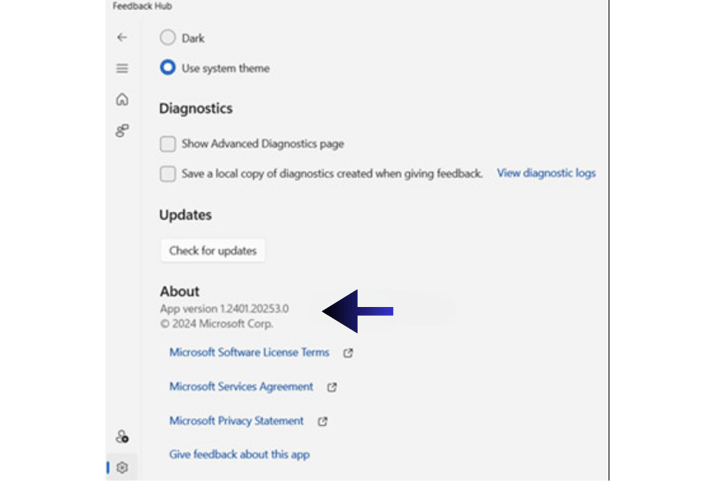Open Microsoft Privacy Statement link
Viewport: 726px width, 484px height.
tap(237, 421)
